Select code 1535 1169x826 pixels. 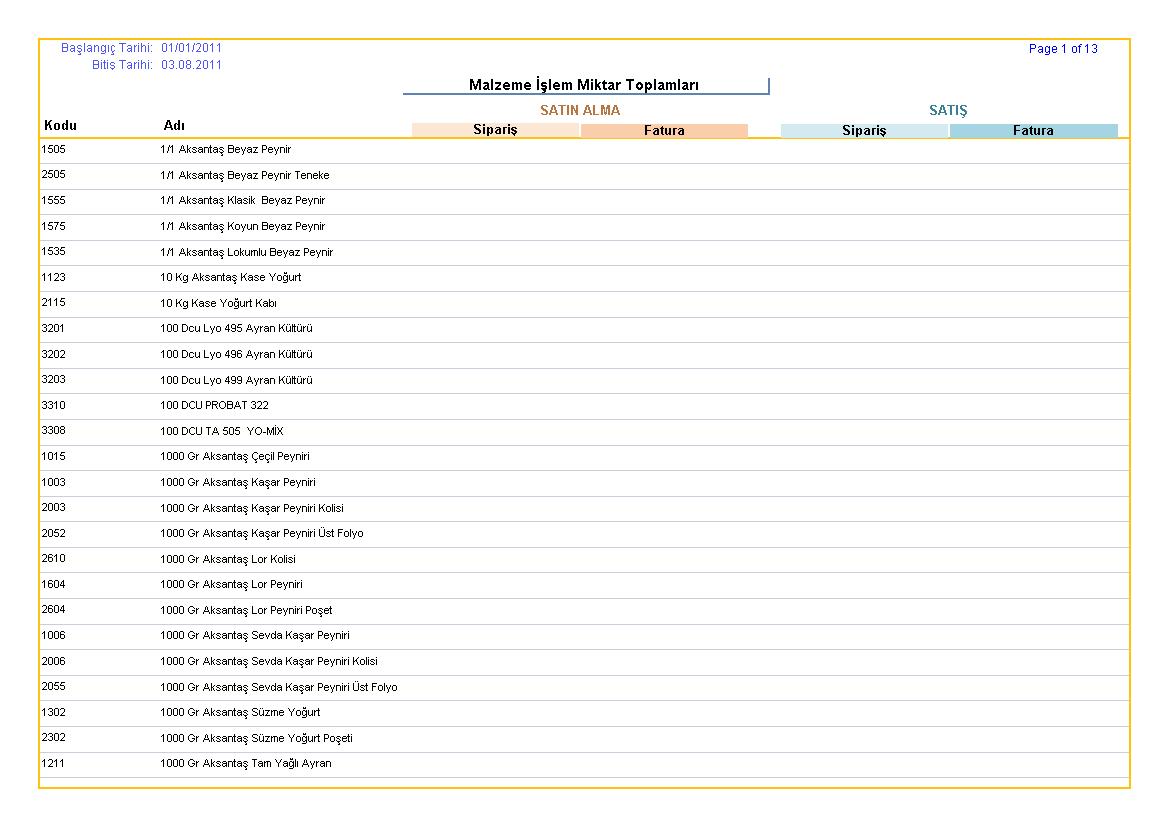click(54, 251)
